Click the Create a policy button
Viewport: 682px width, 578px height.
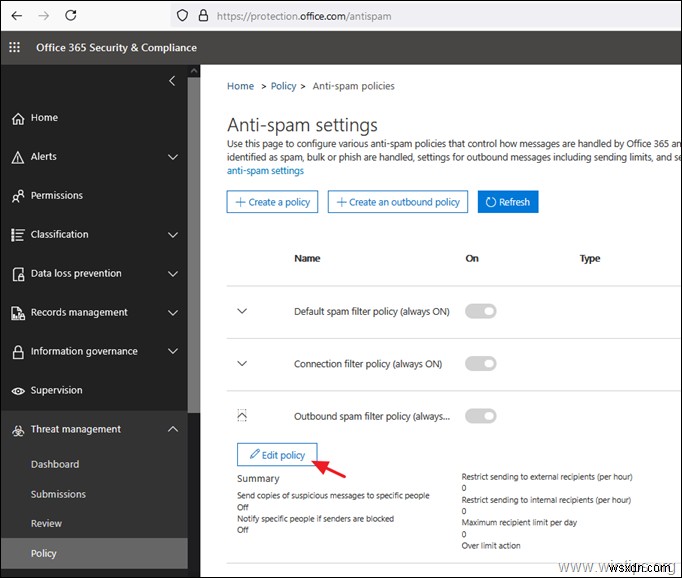click(x=272, y=202)
